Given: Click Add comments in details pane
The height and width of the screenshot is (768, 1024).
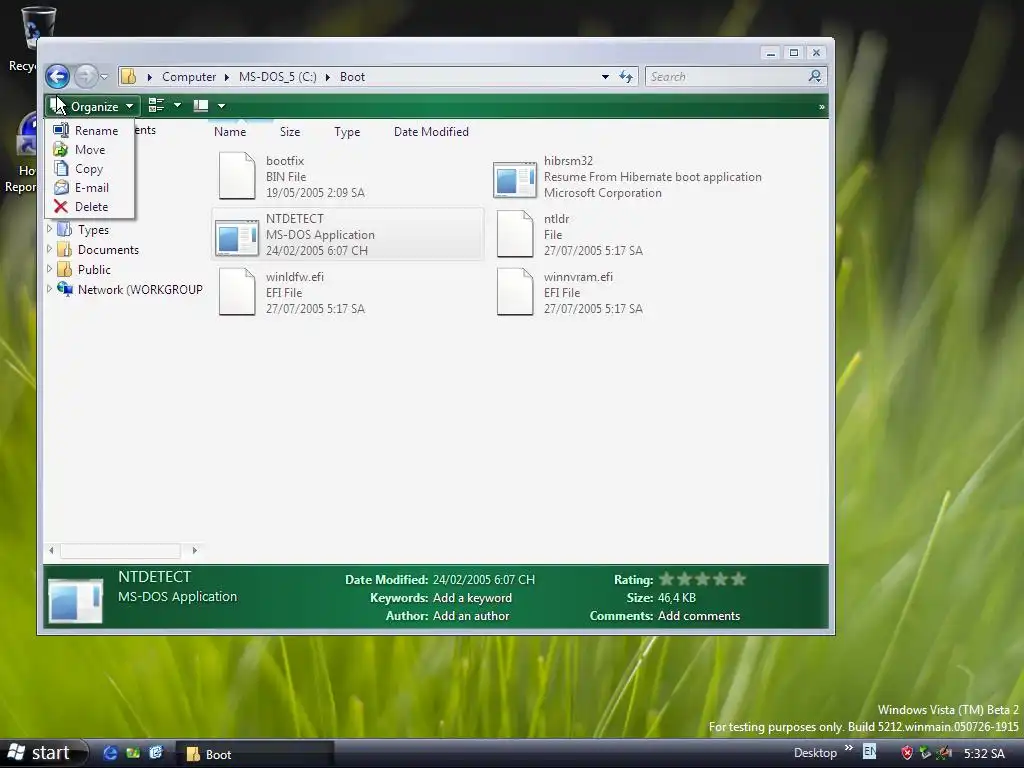Looking at the screenshot, I should point(699,616).
